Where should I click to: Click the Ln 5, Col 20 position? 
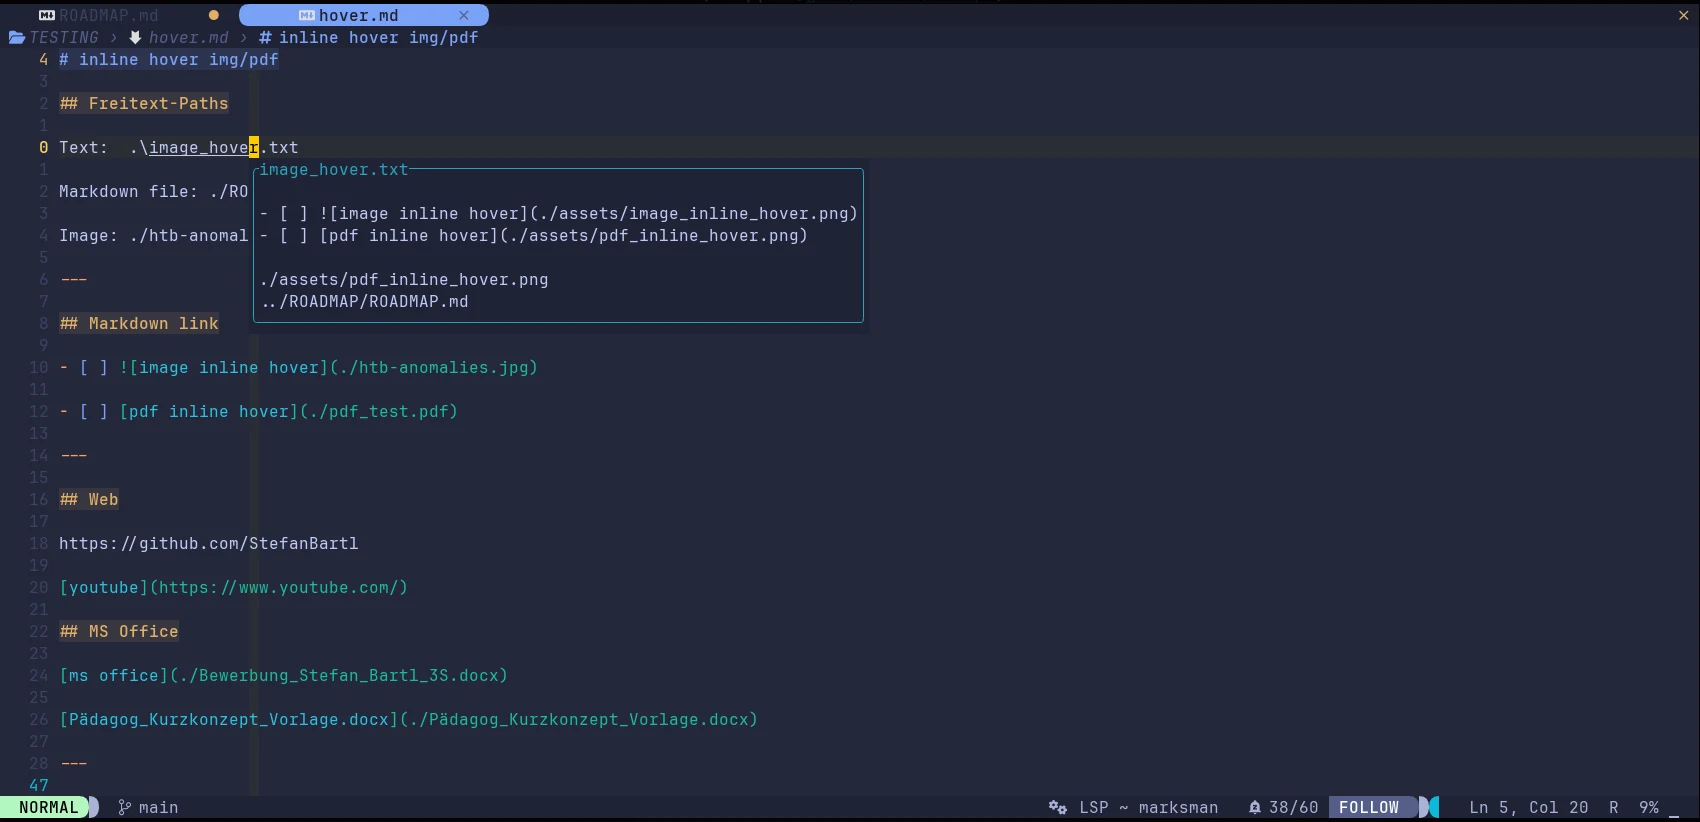pos(1528,807)
